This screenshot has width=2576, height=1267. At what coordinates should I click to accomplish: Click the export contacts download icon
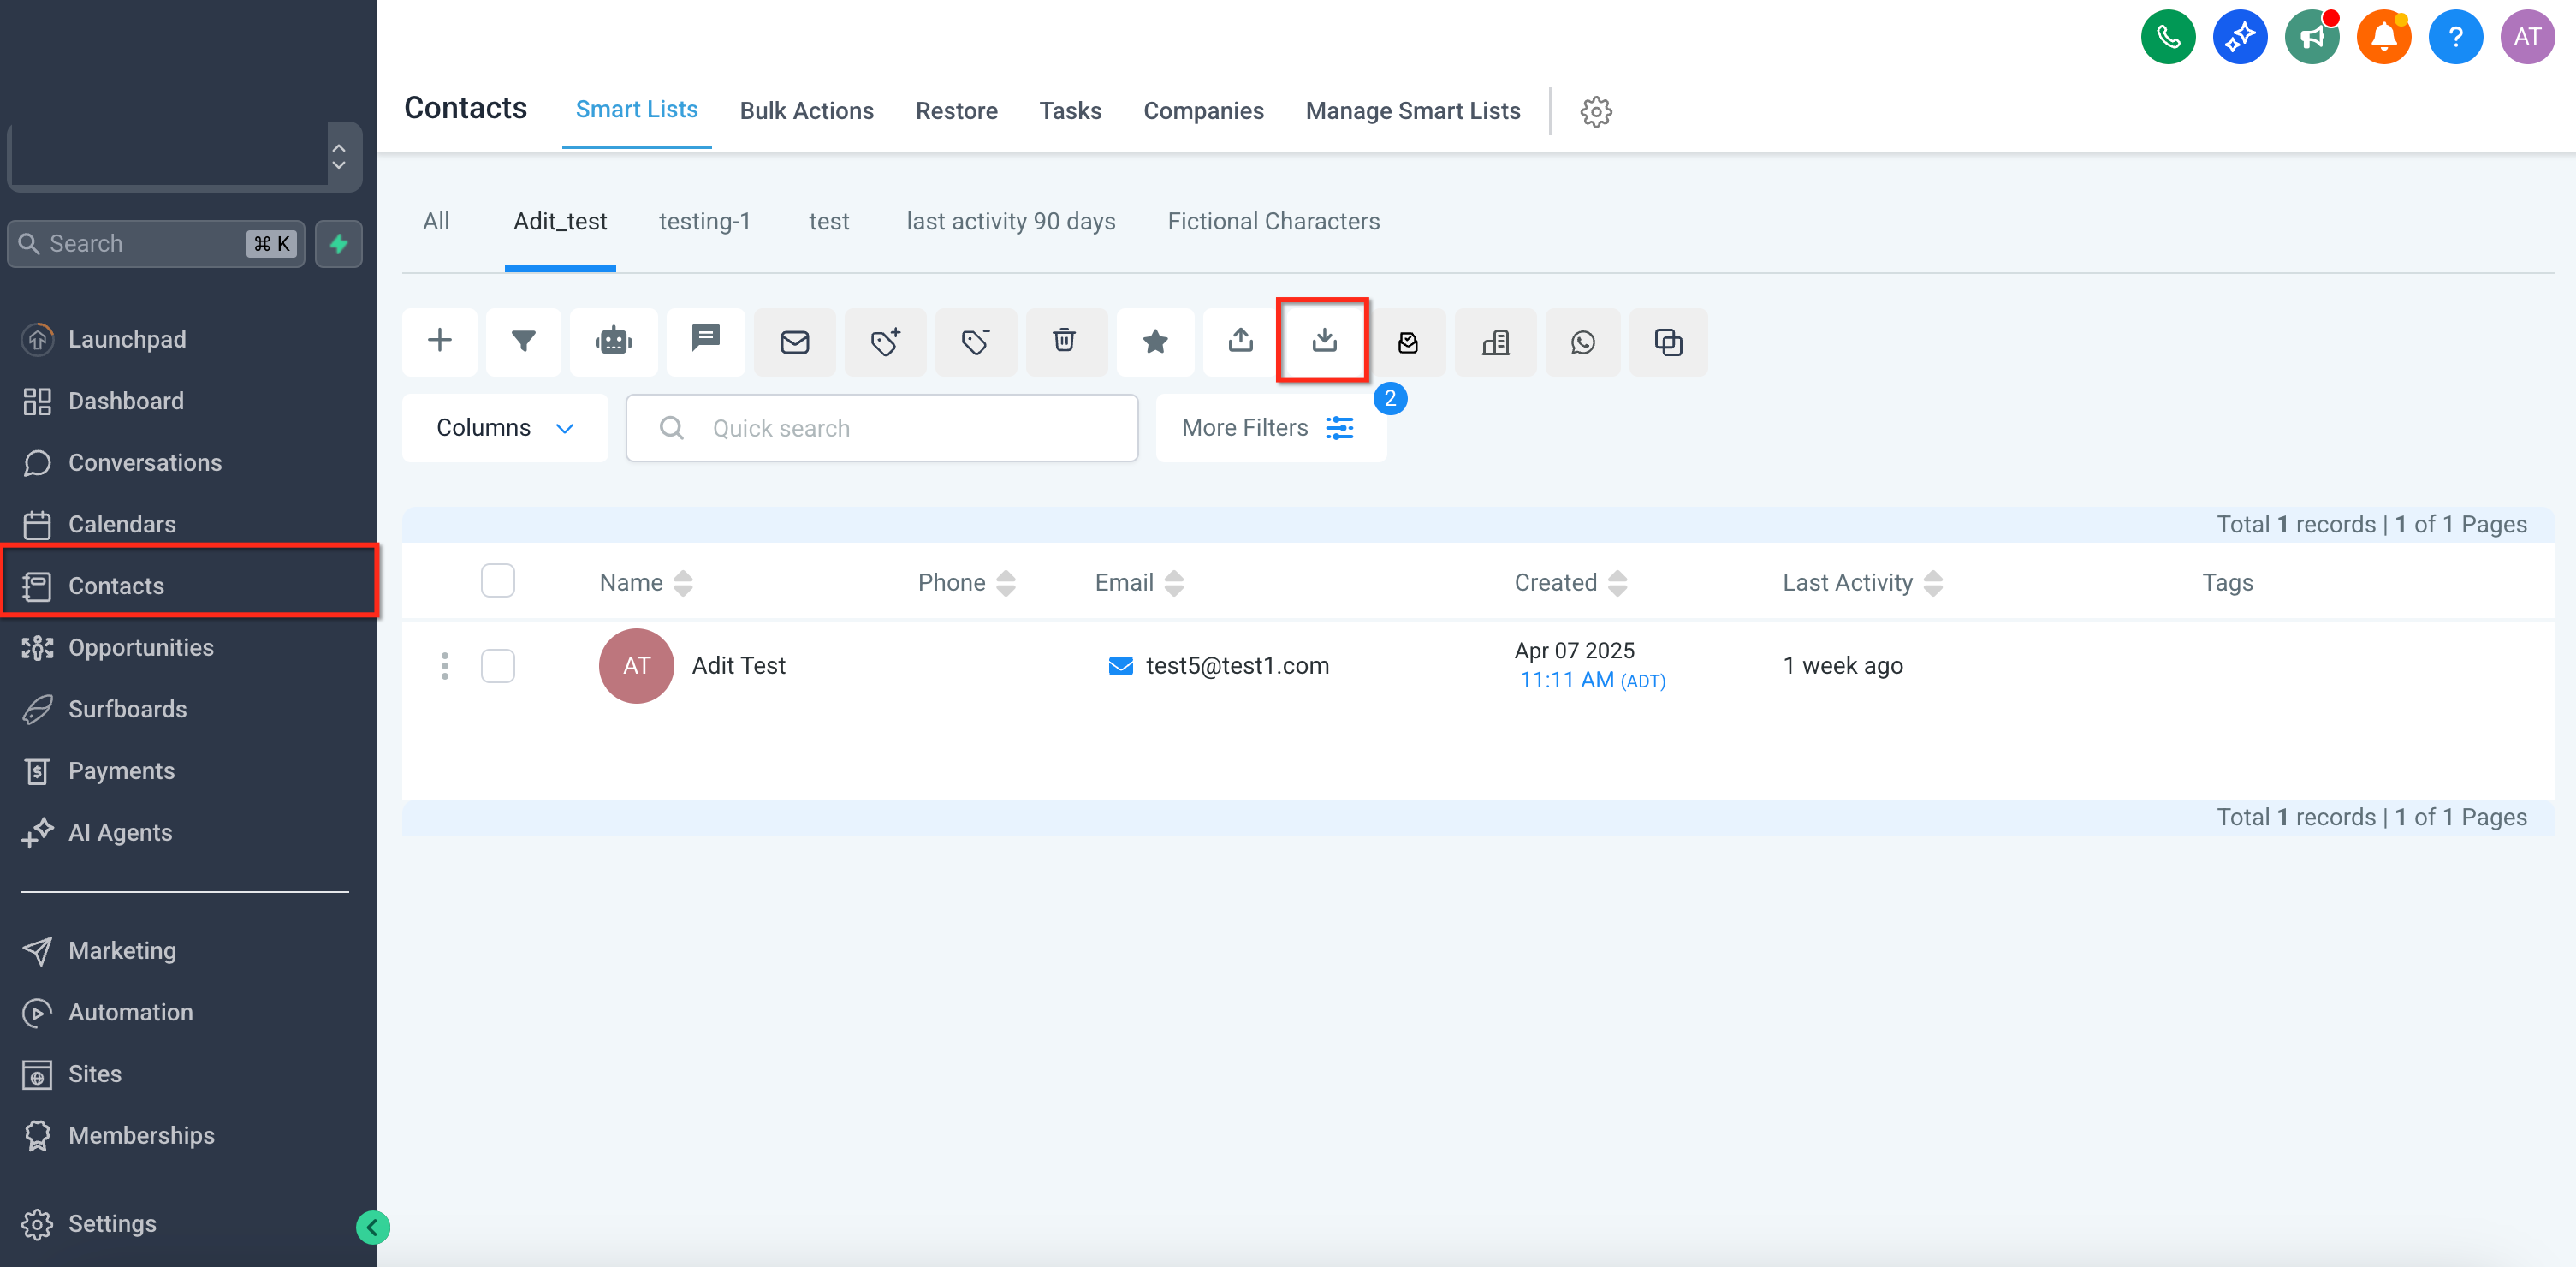[x=1323, y=340]
